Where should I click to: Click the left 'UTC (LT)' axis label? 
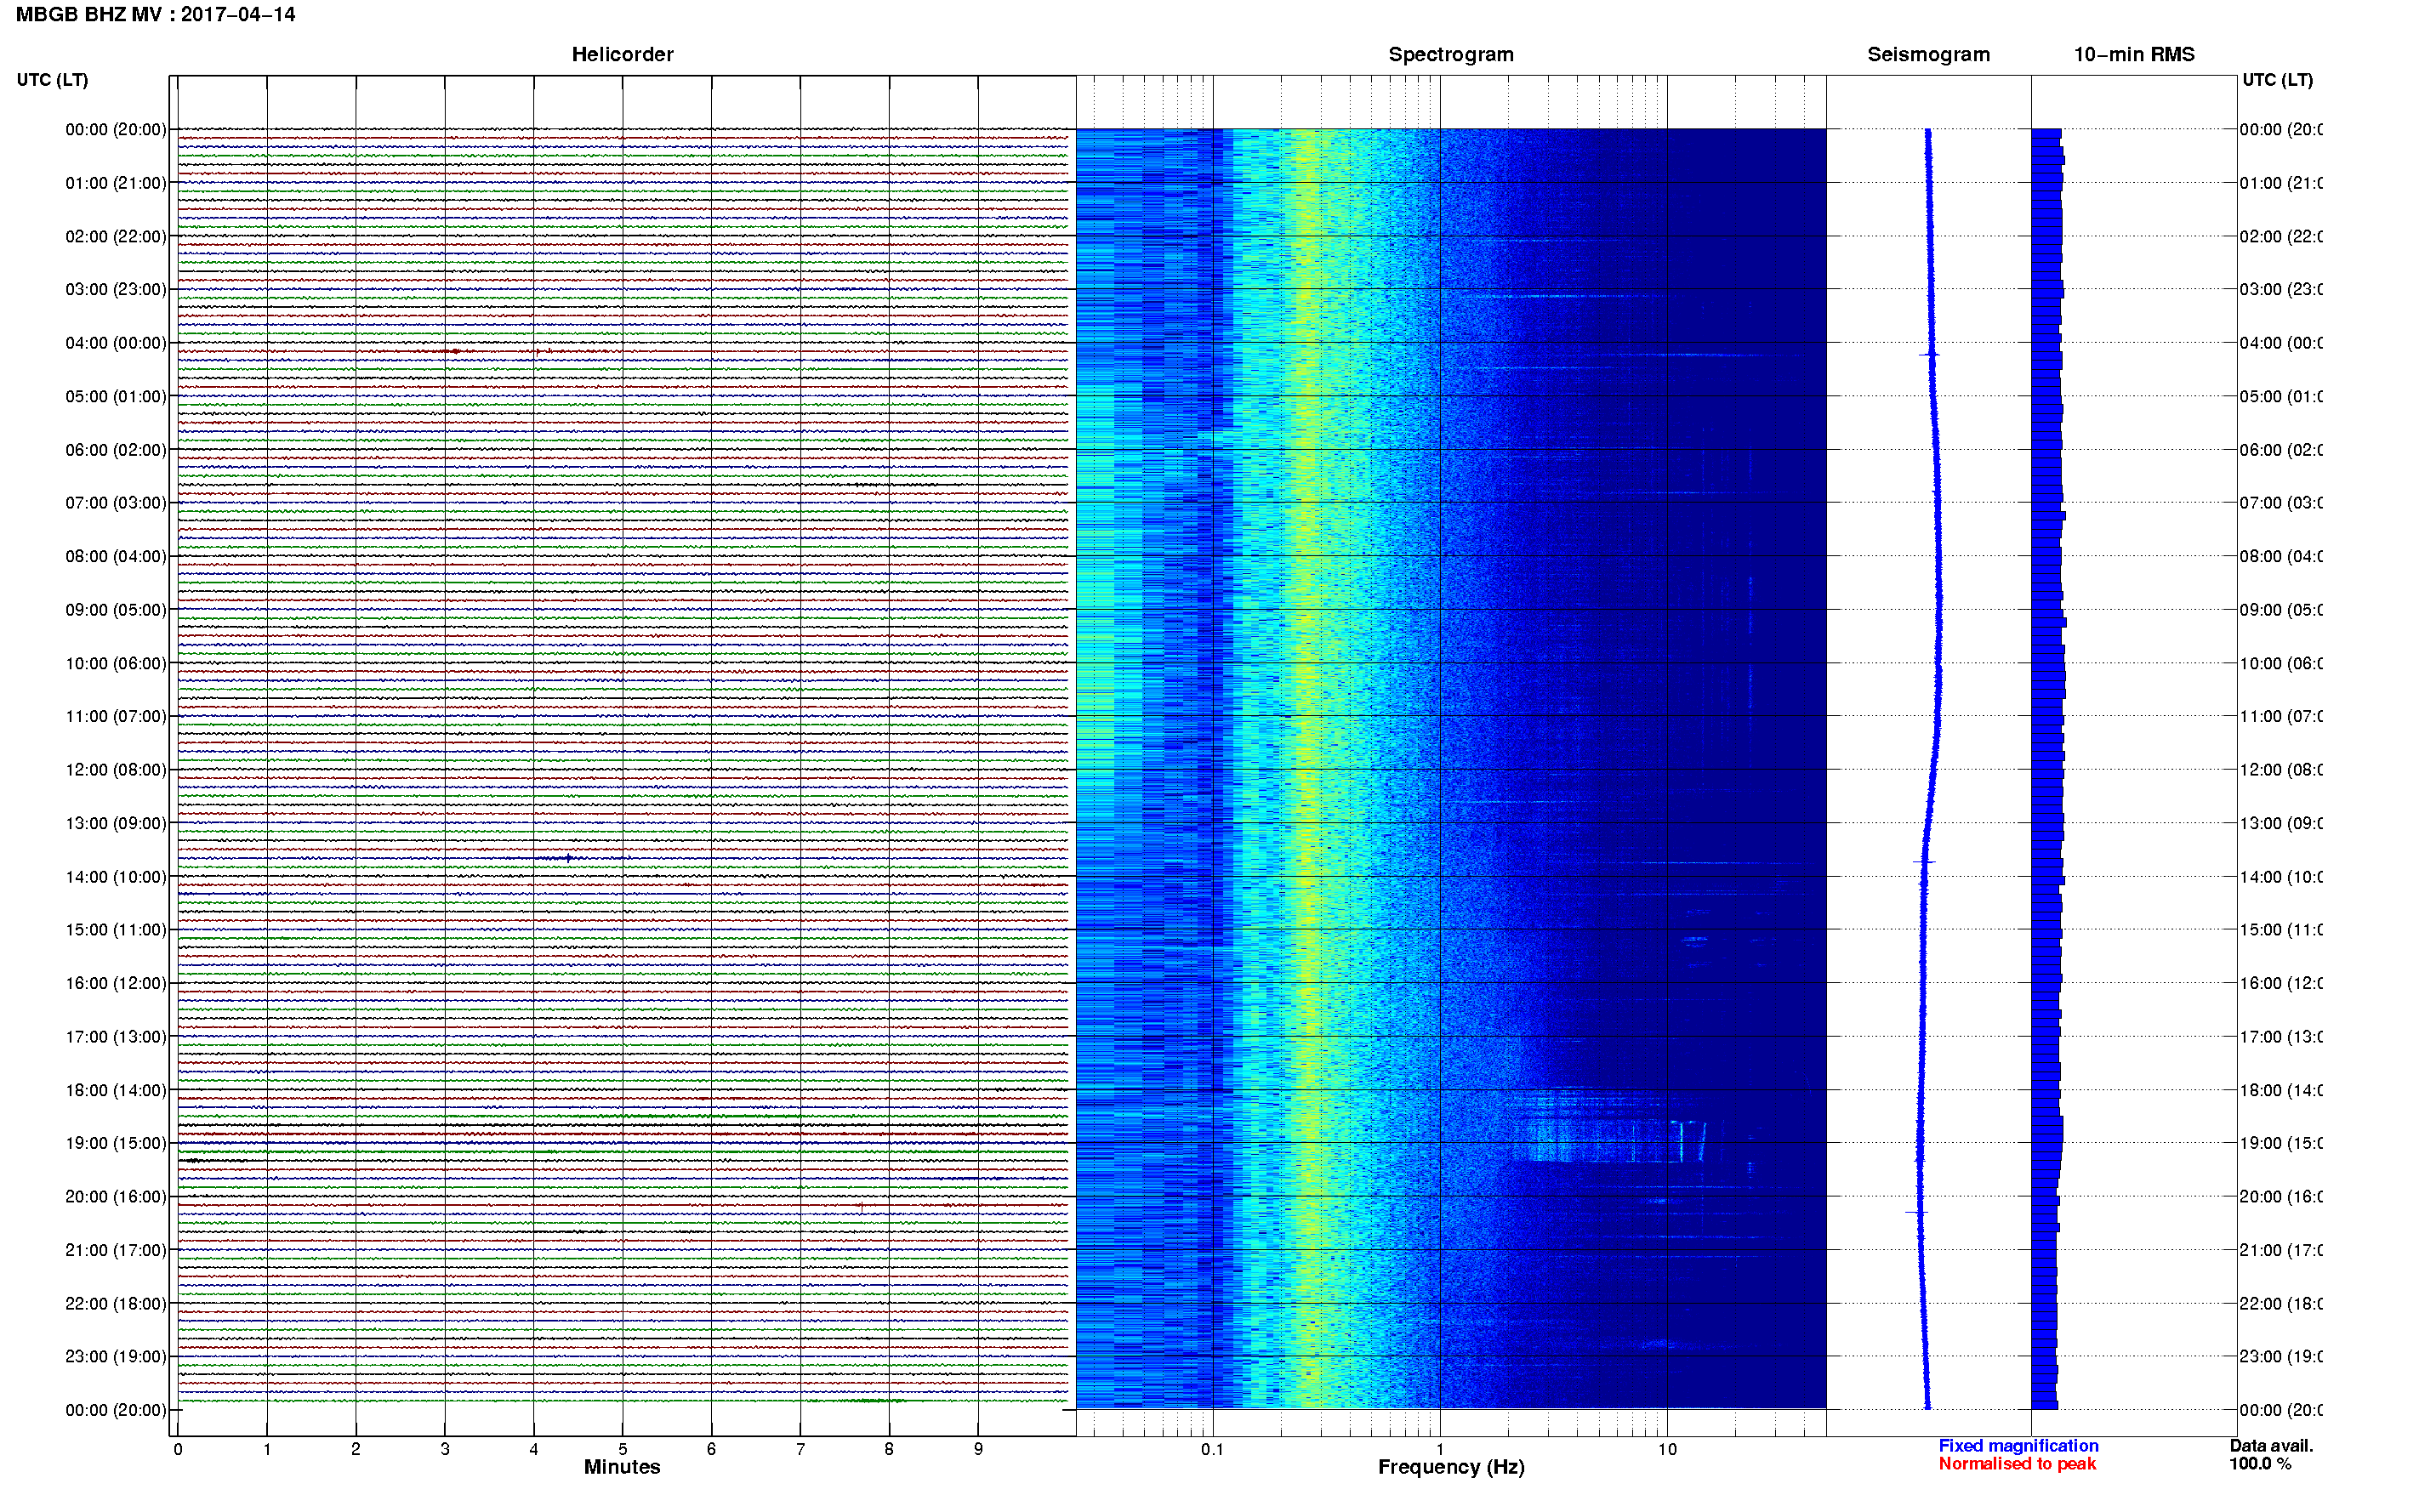(x=52, y=80)
